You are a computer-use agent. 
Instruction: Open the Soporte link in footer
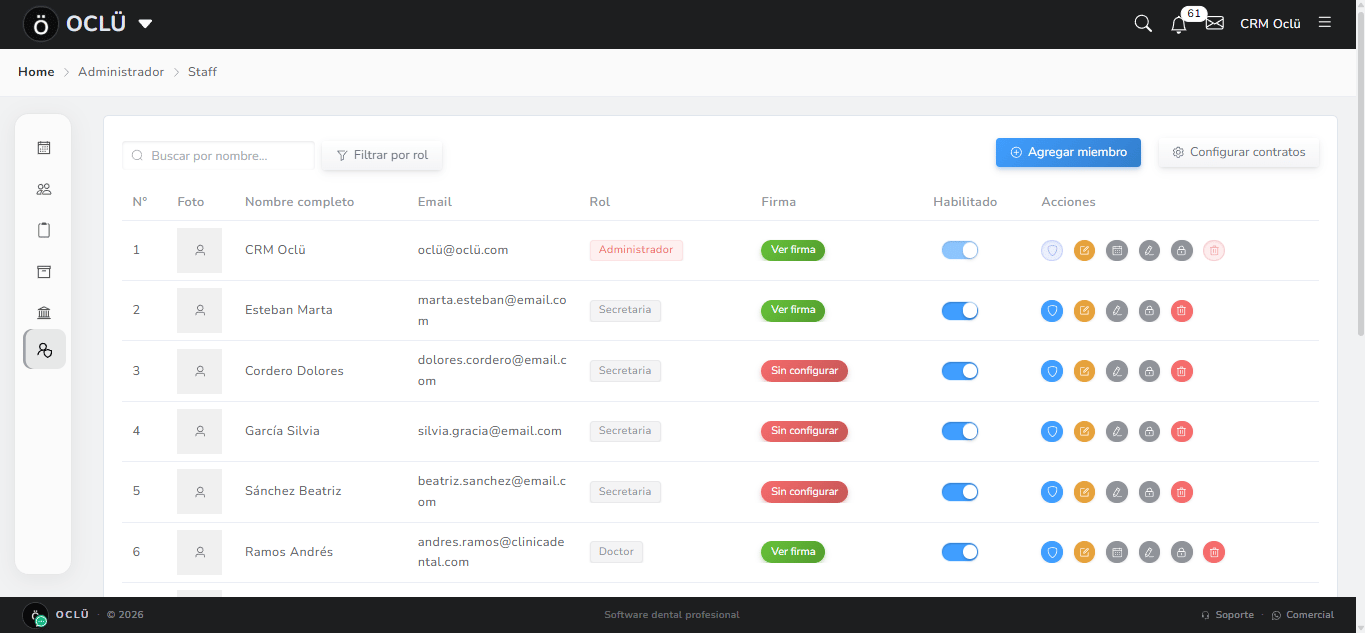1227,615
